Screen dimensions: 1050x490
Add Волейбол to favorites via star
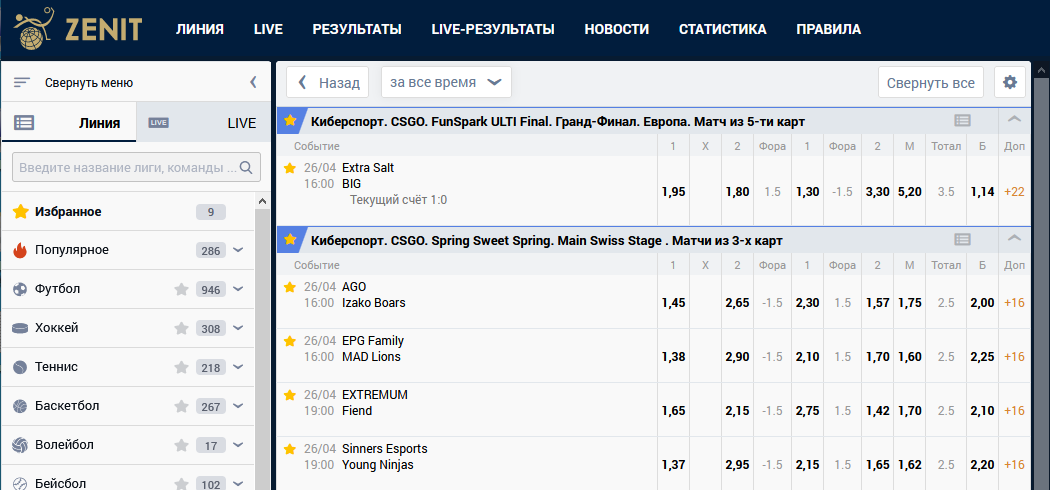click(181, 444)
